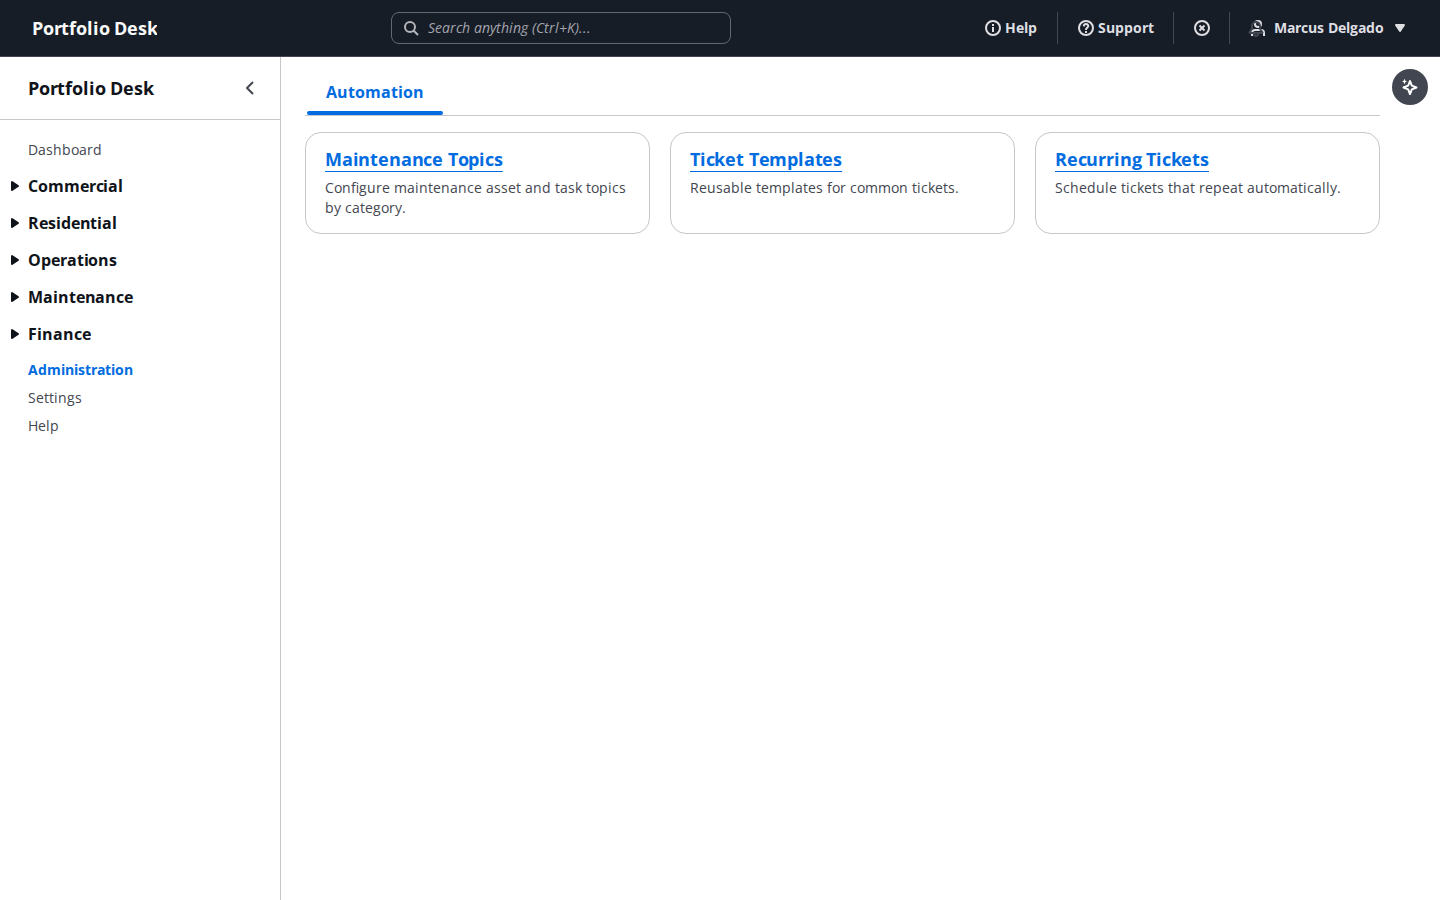Open the Maintenance Topics link
This screenshot has width=1440, height=900.
(414, 160)
